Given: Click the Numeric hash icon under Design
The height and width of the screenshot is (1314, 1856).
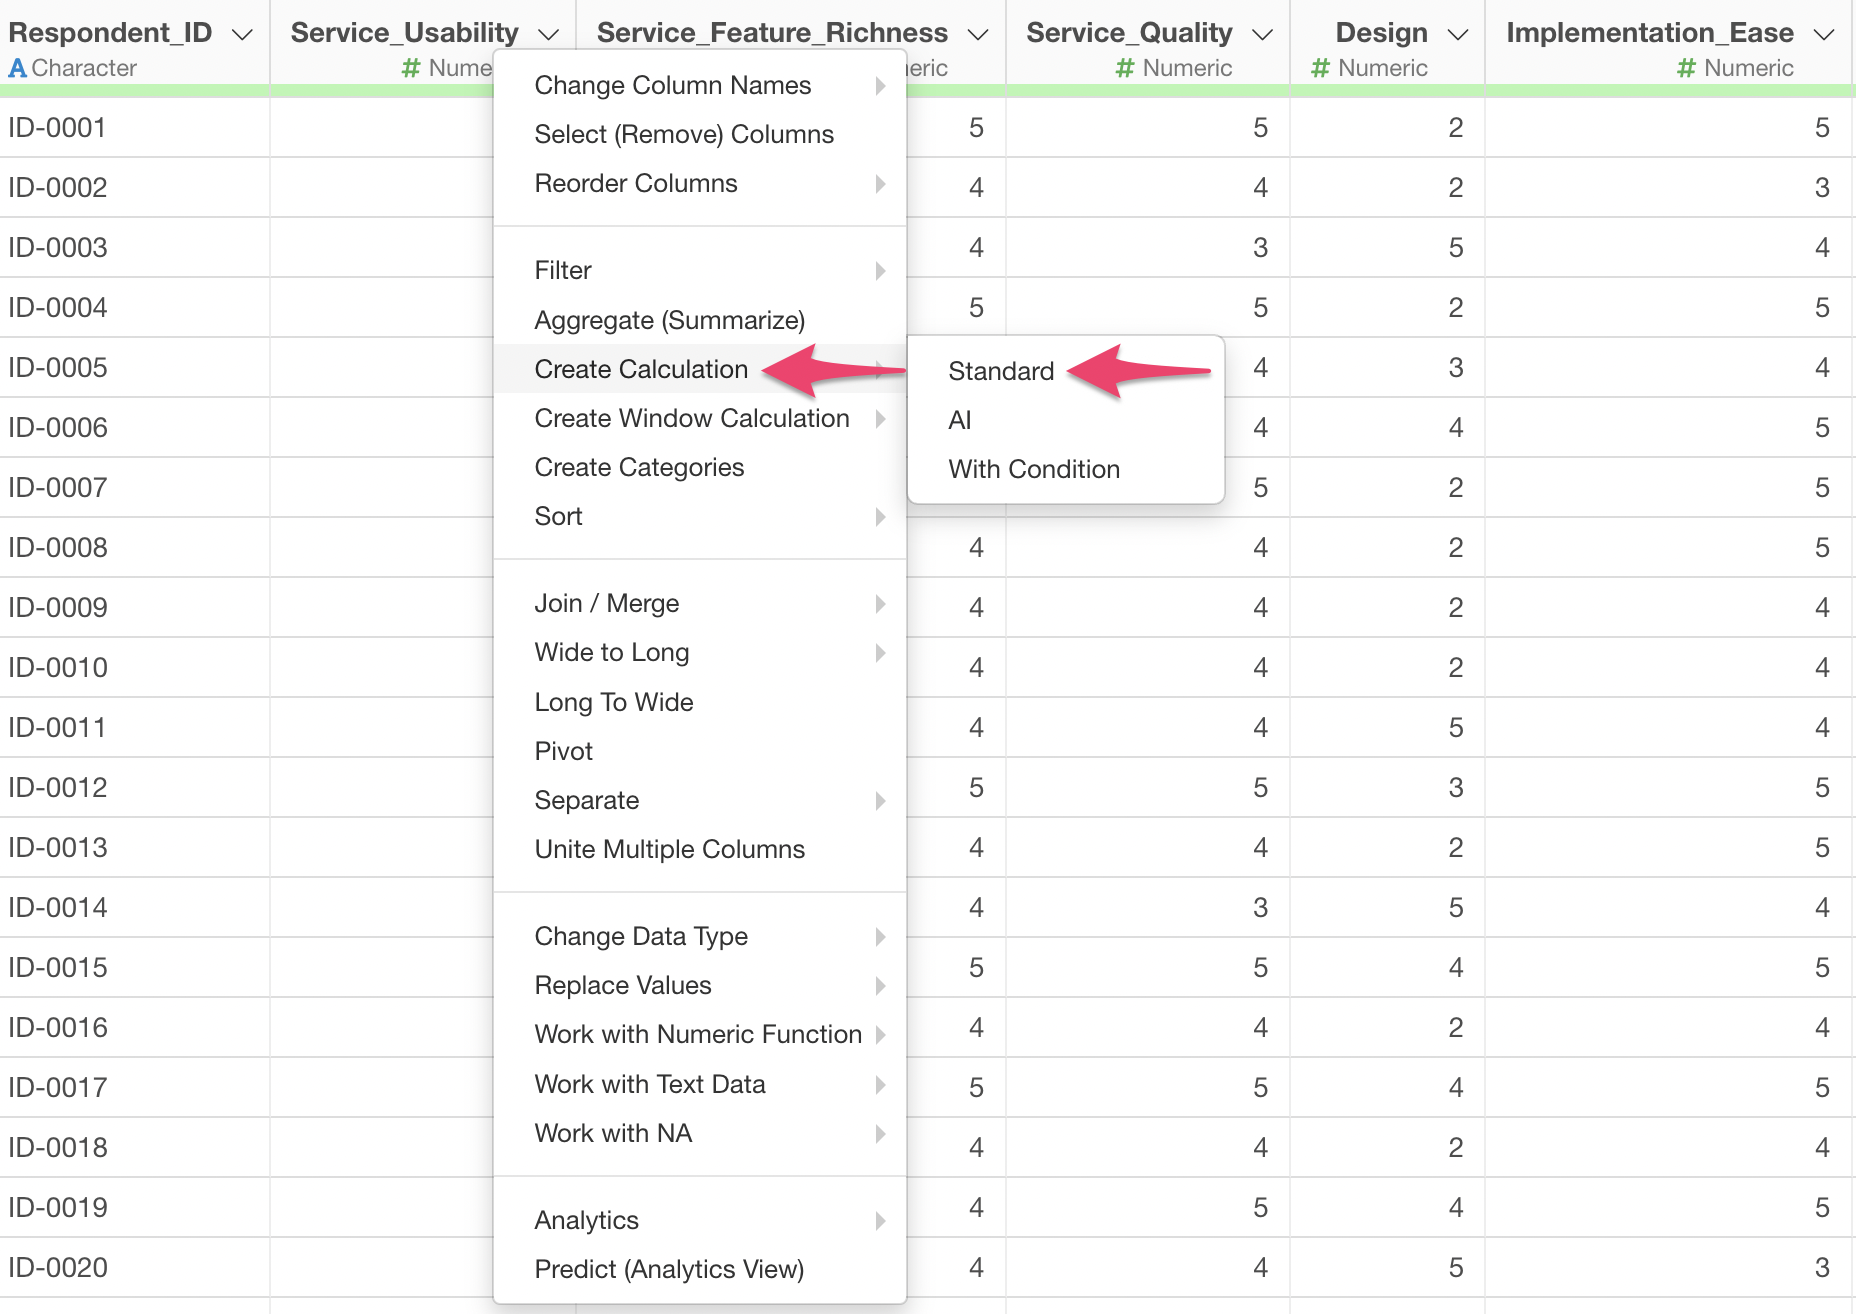Looking at the screenshot, I should point(1320,69).
